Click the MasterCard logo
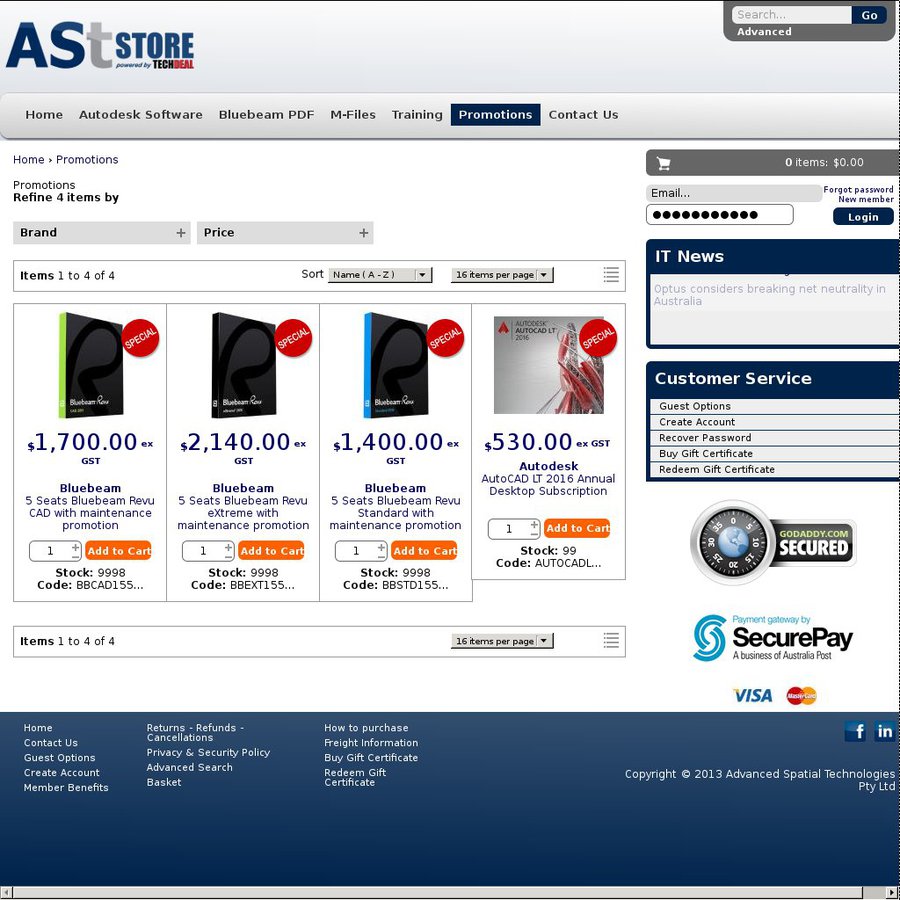This screenshot has height=900, width=900. click(801, 696)
